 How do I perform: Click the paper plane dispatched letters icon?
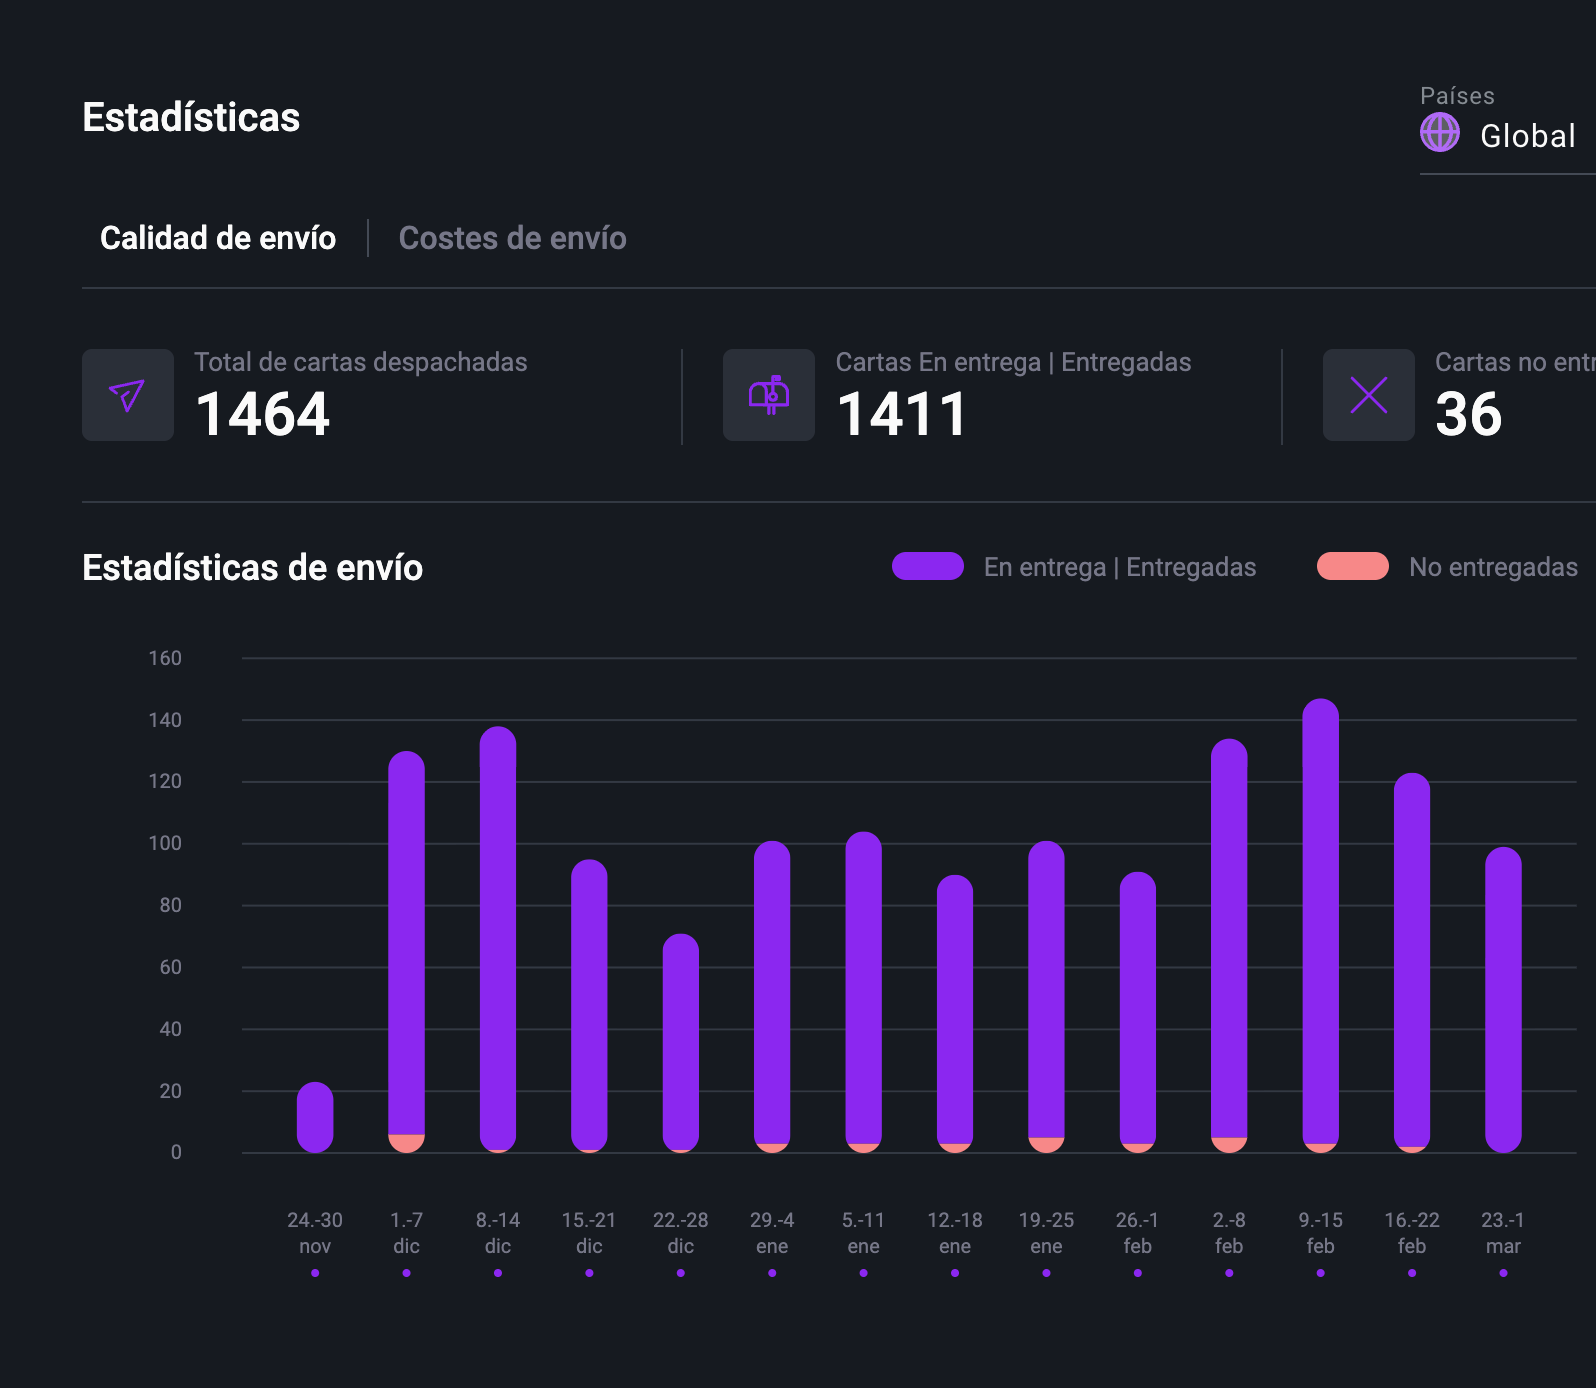point(127,395)
